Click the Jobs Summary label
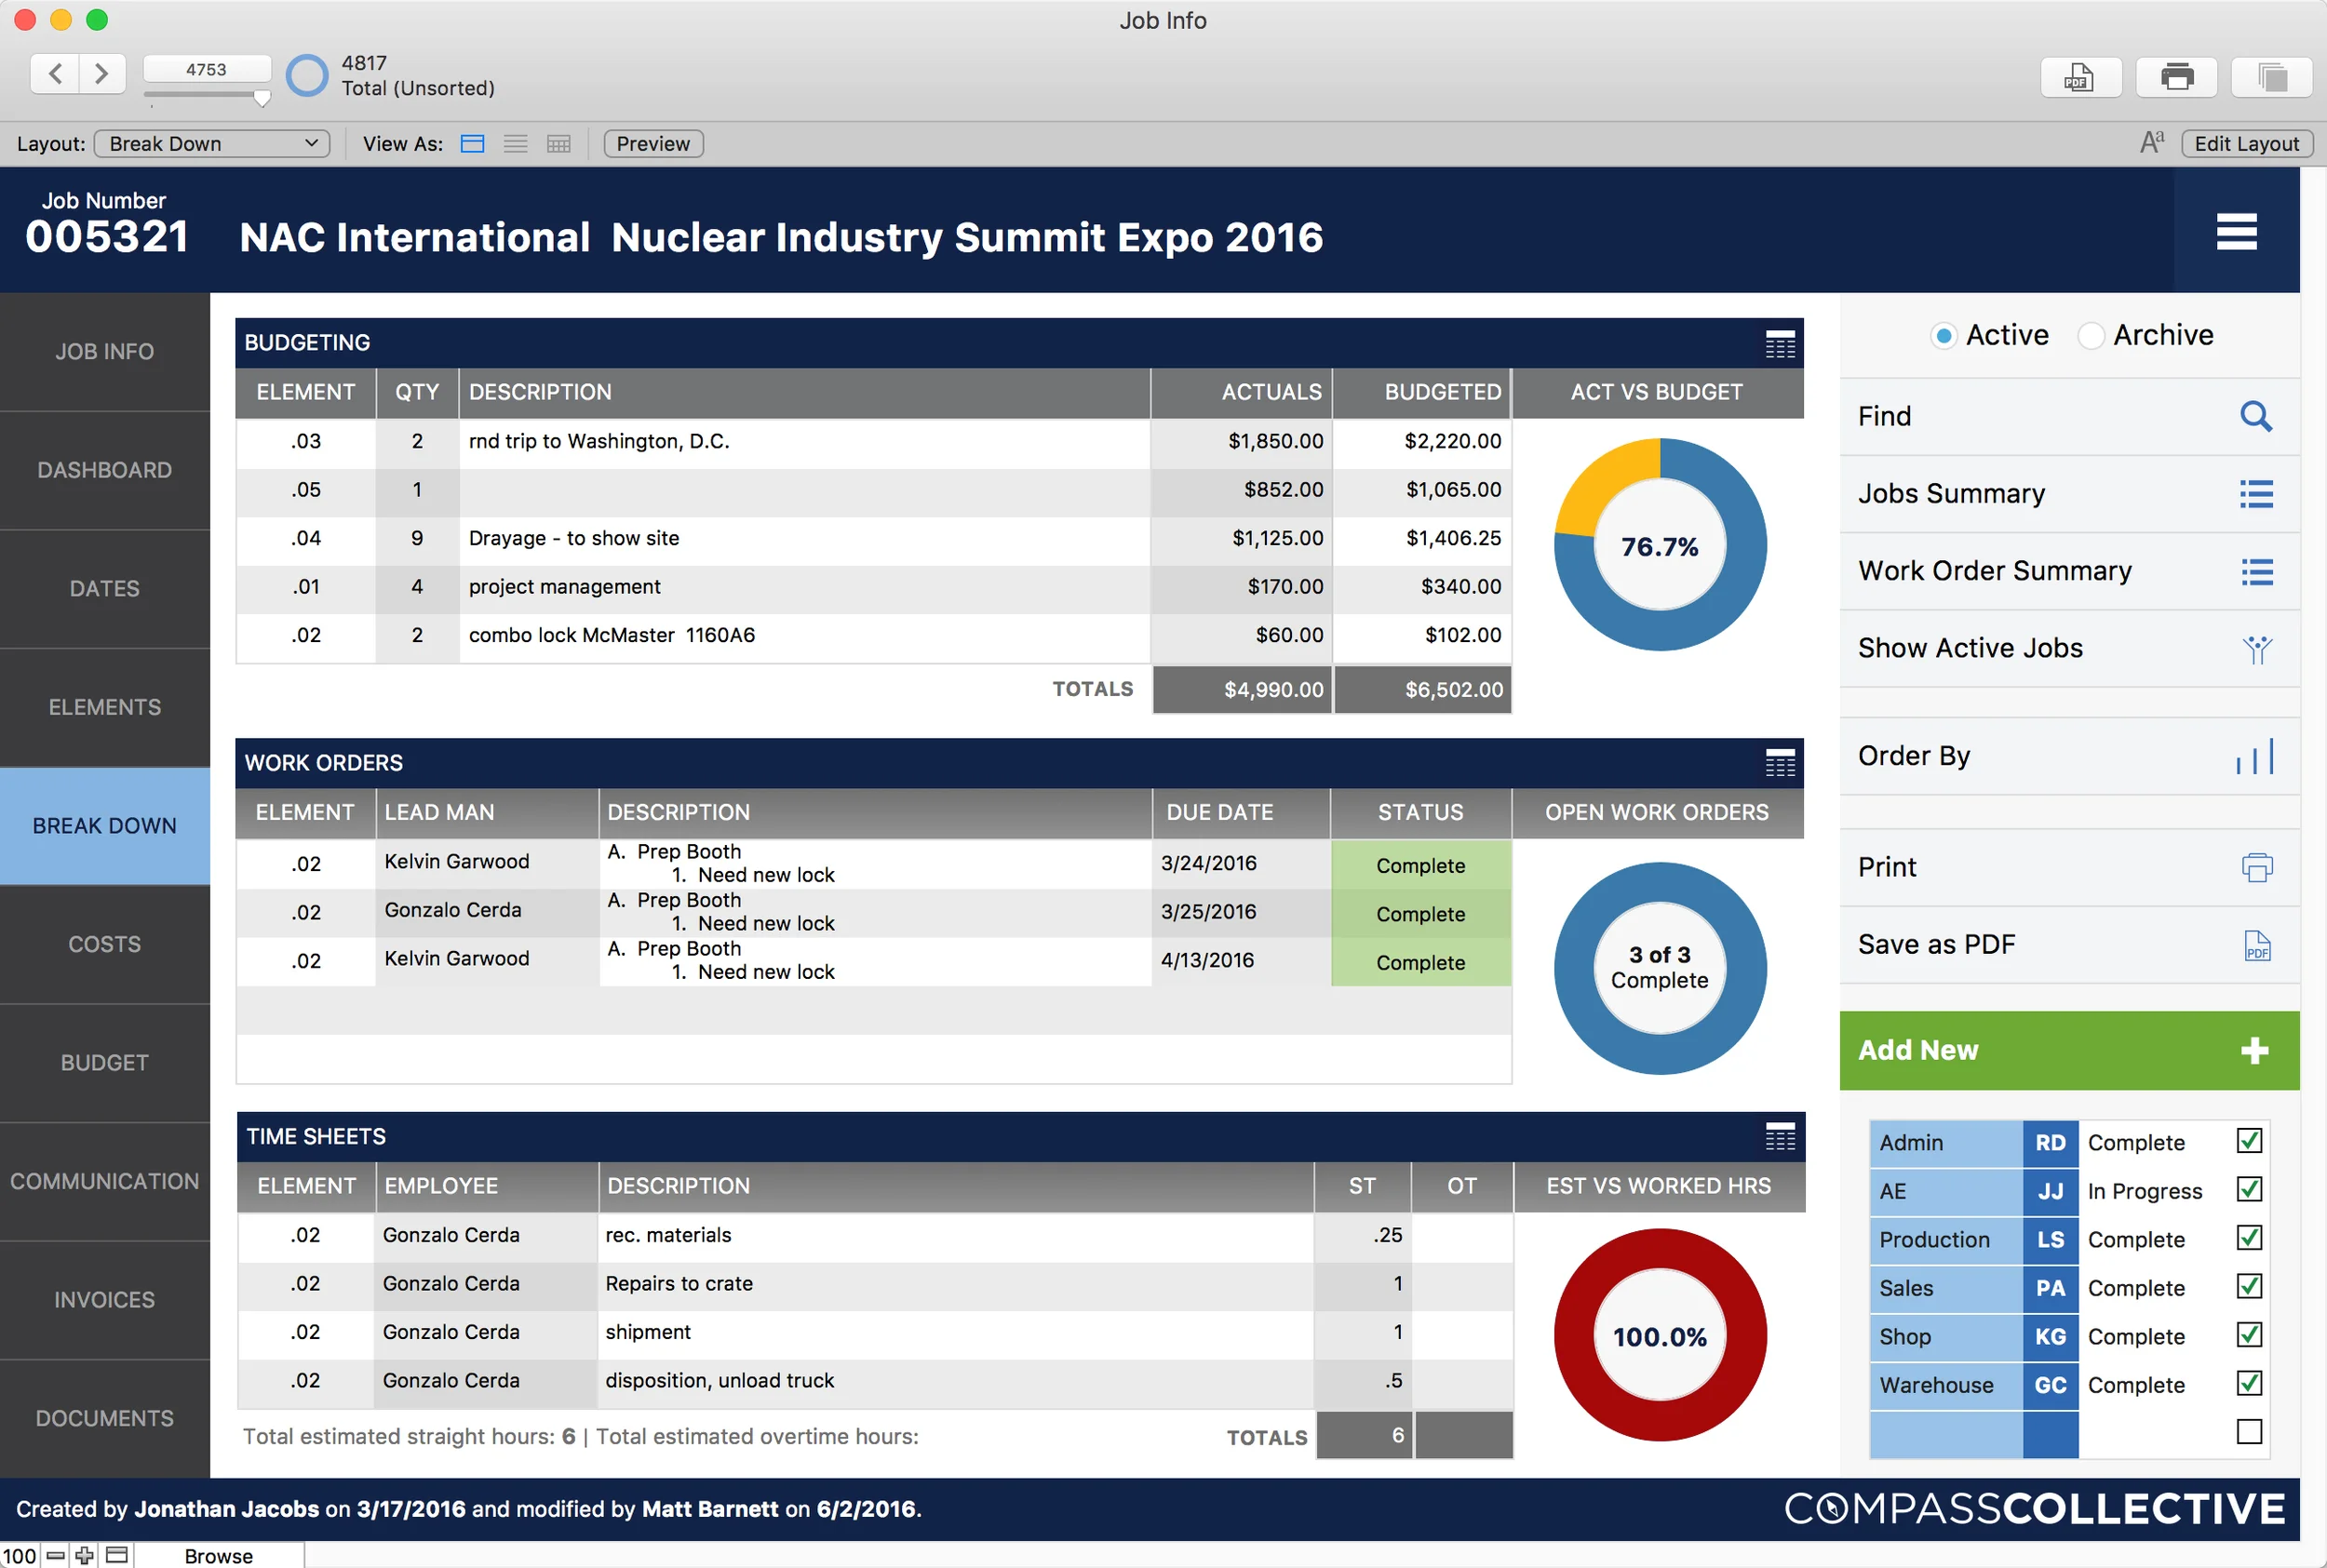The width and height of the screenshot is (2327, 1568). (1951, 494)
